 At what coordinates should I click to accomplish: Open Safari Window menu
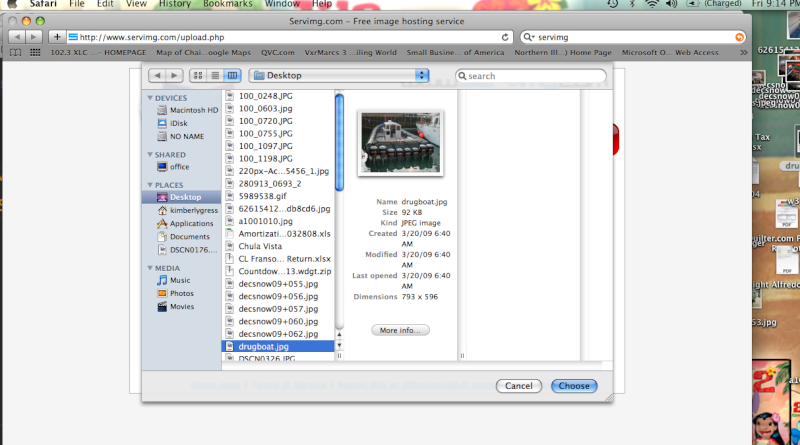282,4
